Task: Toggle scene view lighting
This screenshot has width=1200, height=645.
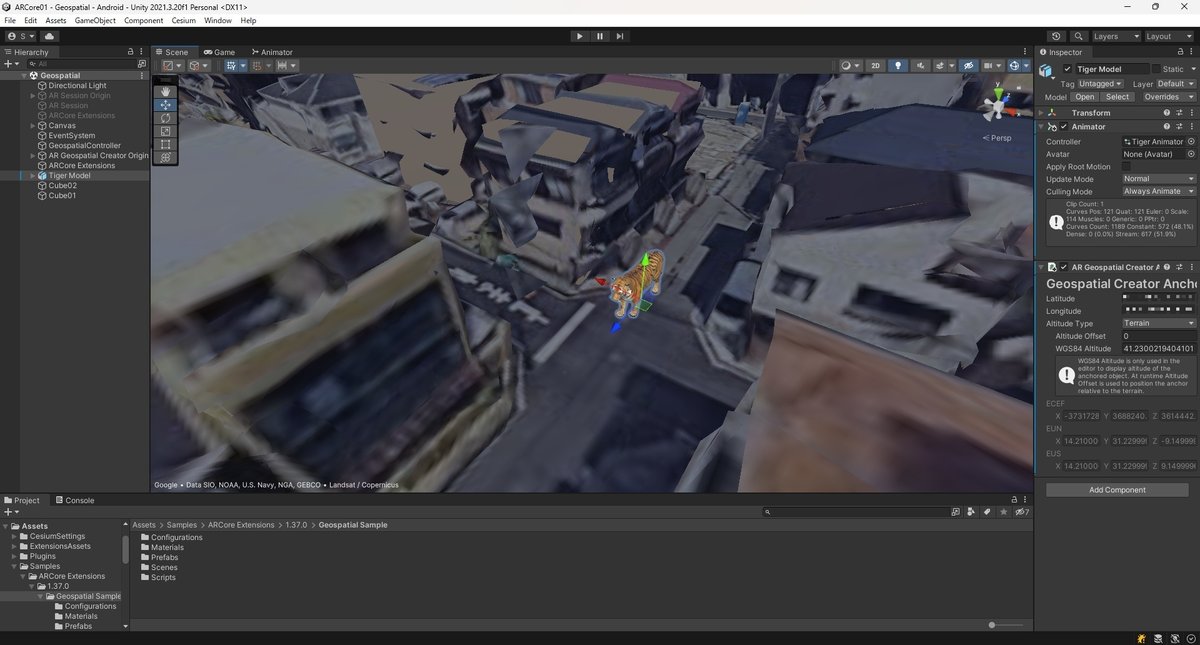Action: (898, 65)
